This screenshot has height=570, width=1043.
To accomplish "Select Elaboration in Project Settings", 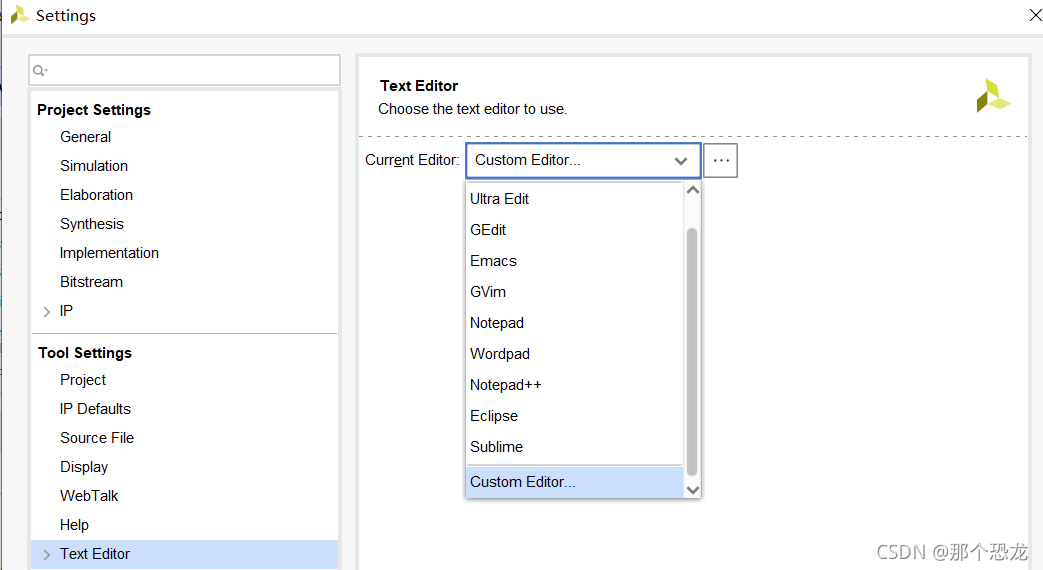I will click(x=96, y=195).
